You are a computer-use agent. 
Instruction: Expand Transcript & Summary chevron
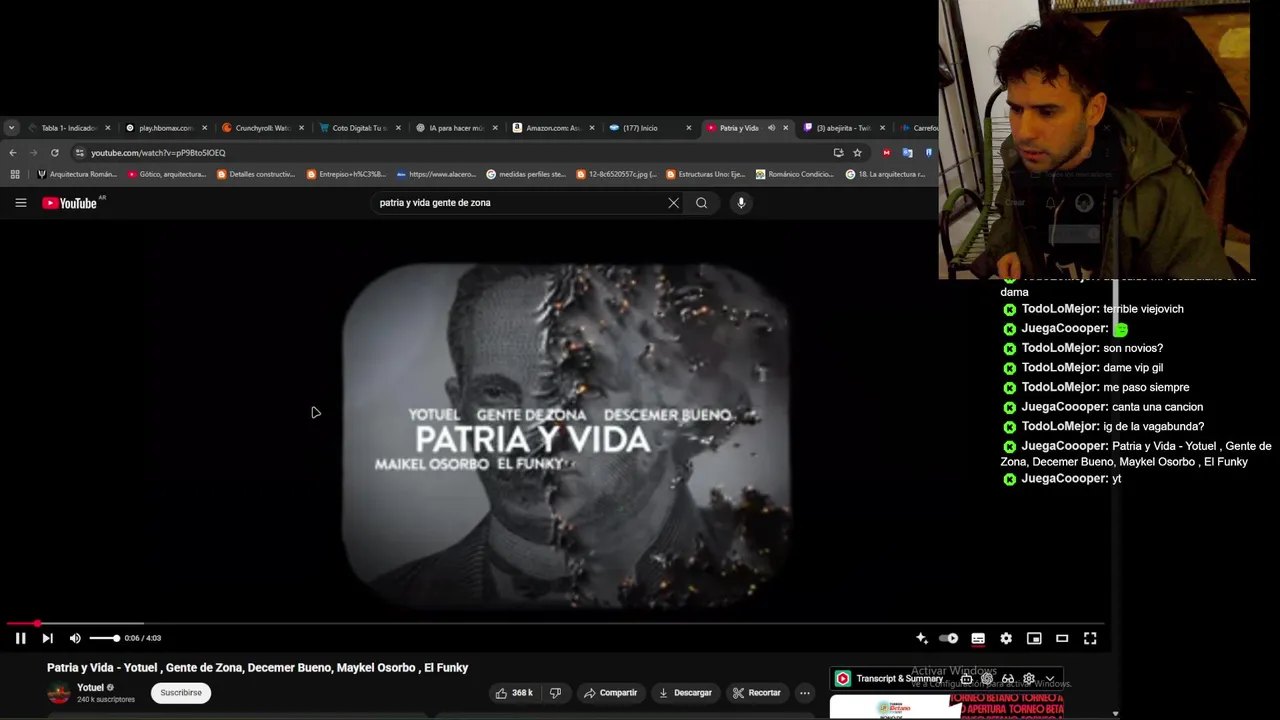pyautogui.click(x=1049, y=679)
